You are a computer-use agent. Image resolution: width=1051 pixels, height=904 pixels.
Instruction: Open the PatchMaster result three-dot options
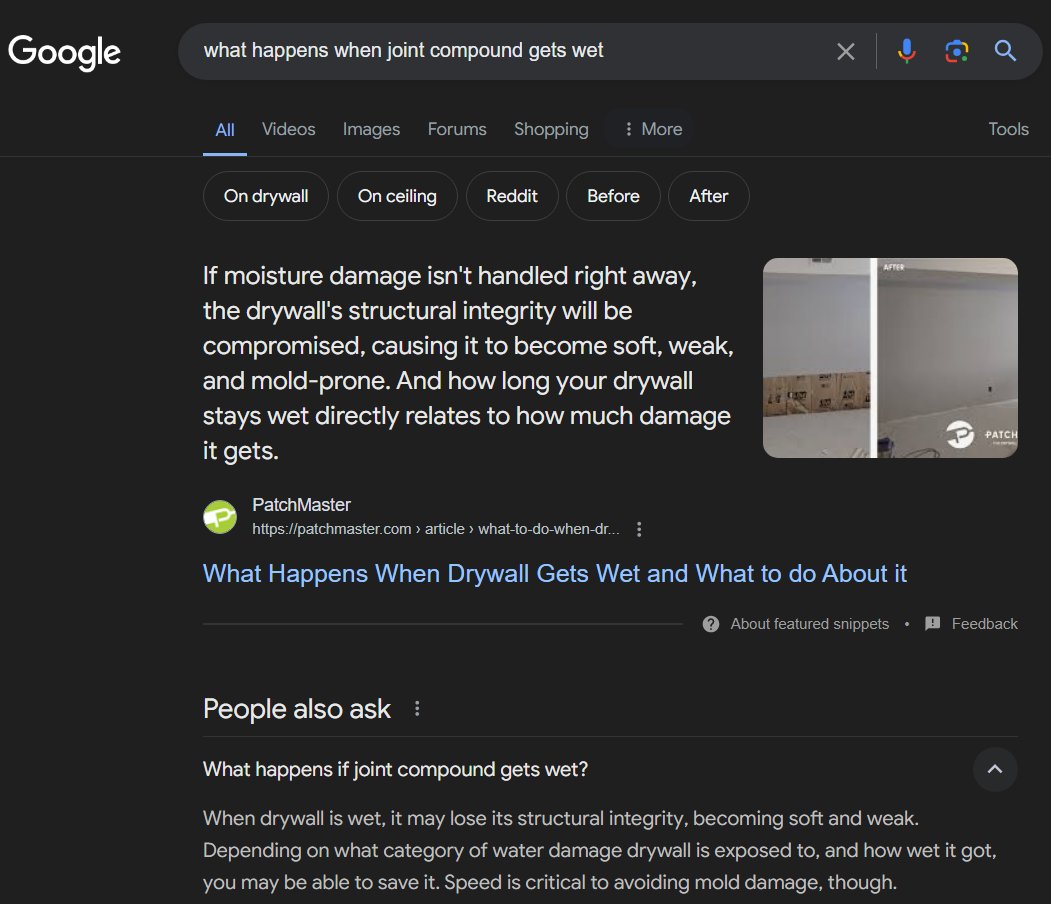(639, 529)
